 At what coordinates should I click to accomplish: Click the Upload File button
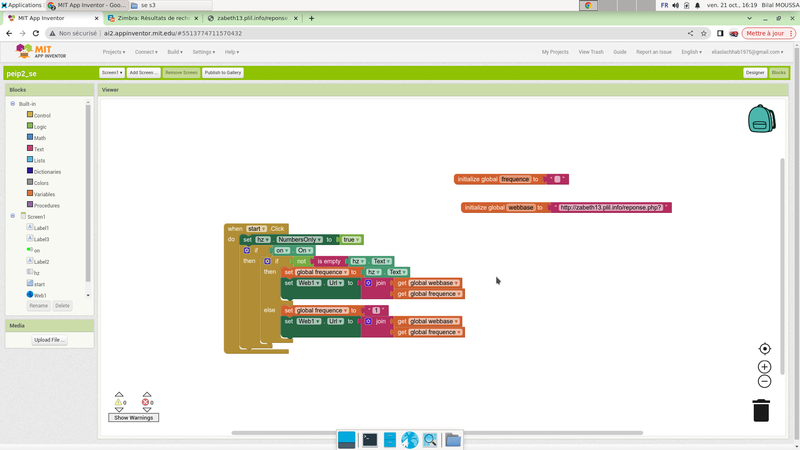click(x=49, y=340)
